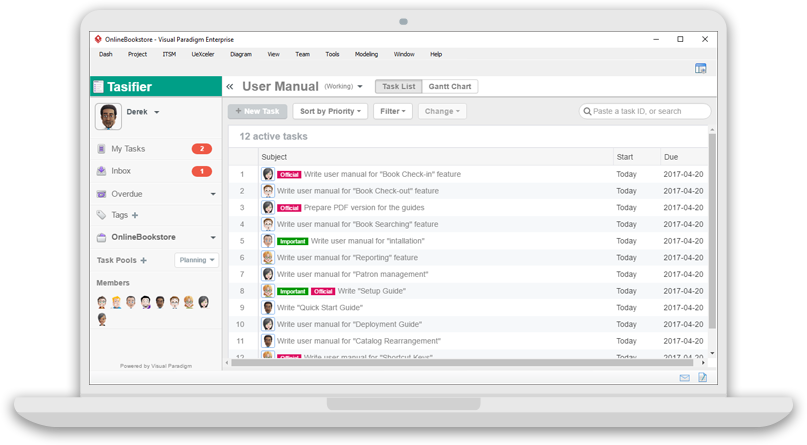Viewport: 807px width, 445px height.
Task: Click the search magnifier icon
Action: pyautogui.click(x=587, y=111)
